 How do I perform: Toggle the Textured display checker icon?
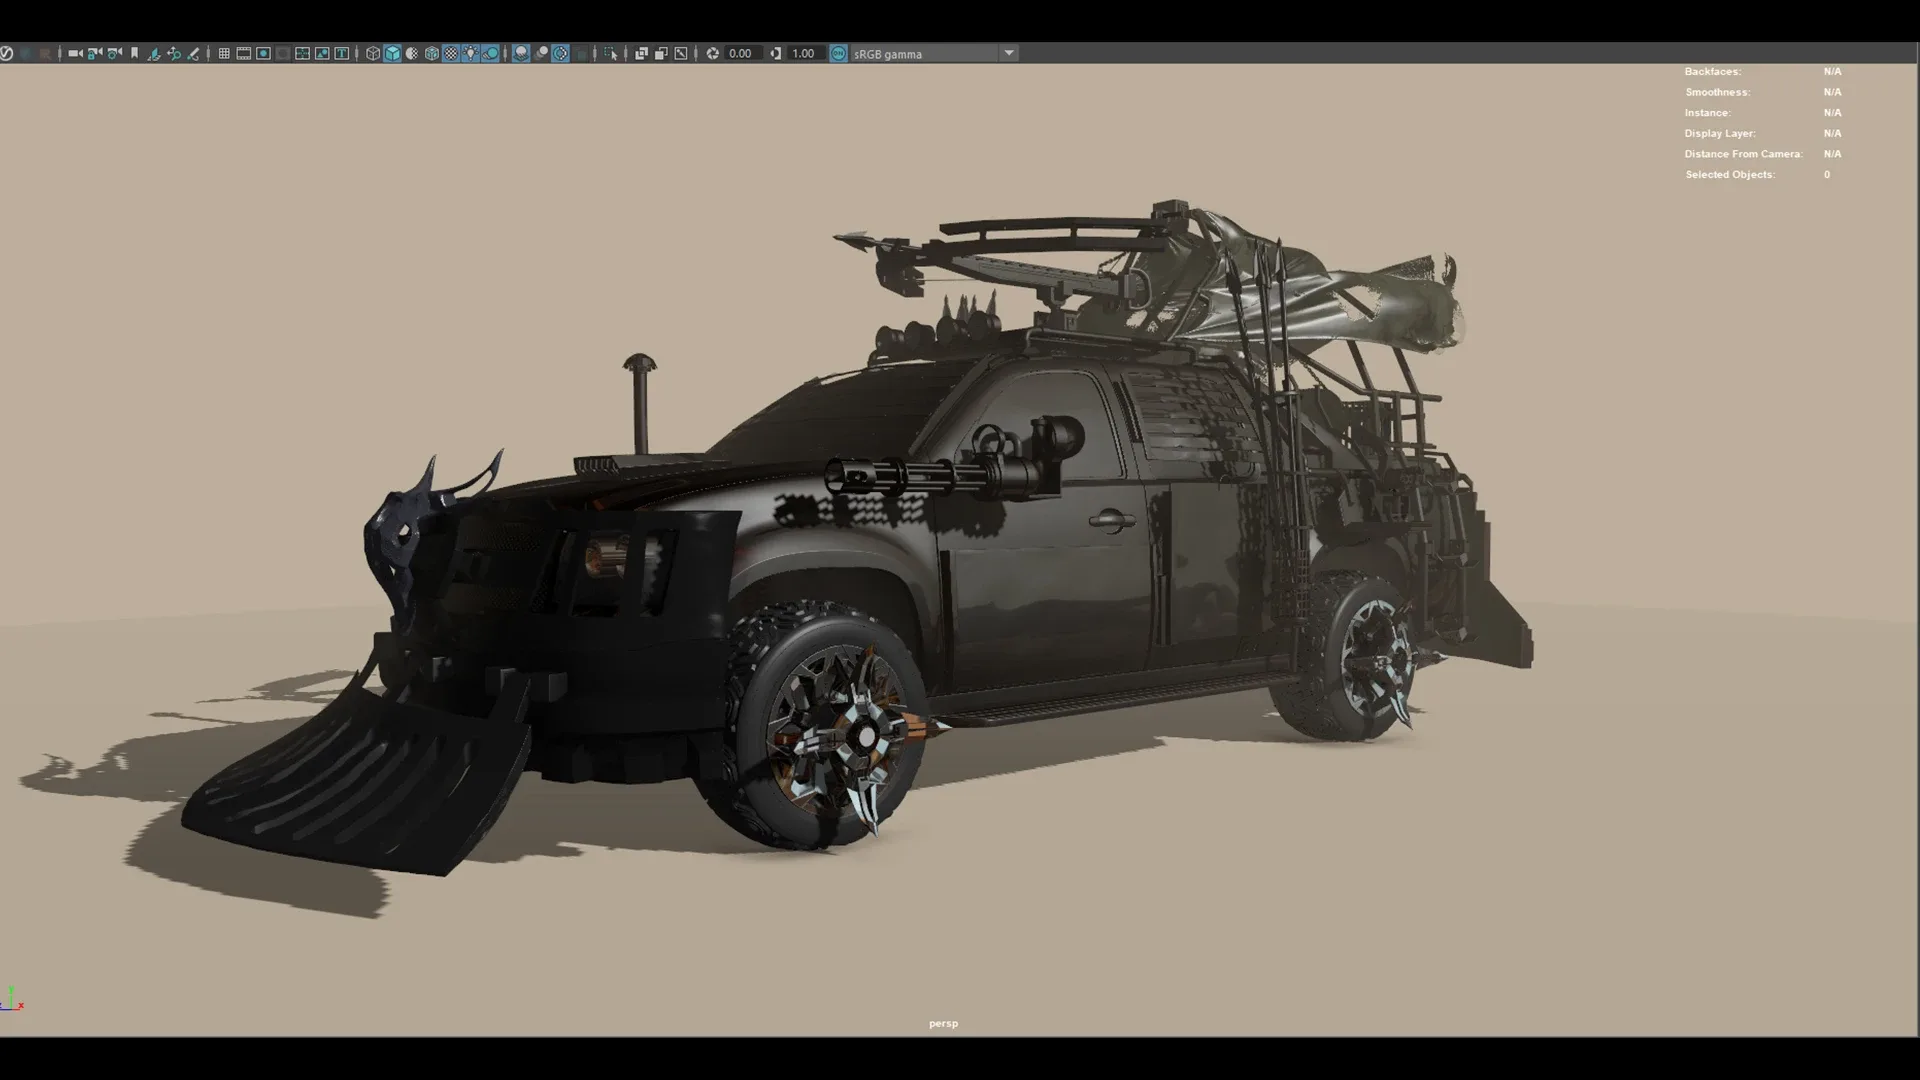(x=451, y=53)
